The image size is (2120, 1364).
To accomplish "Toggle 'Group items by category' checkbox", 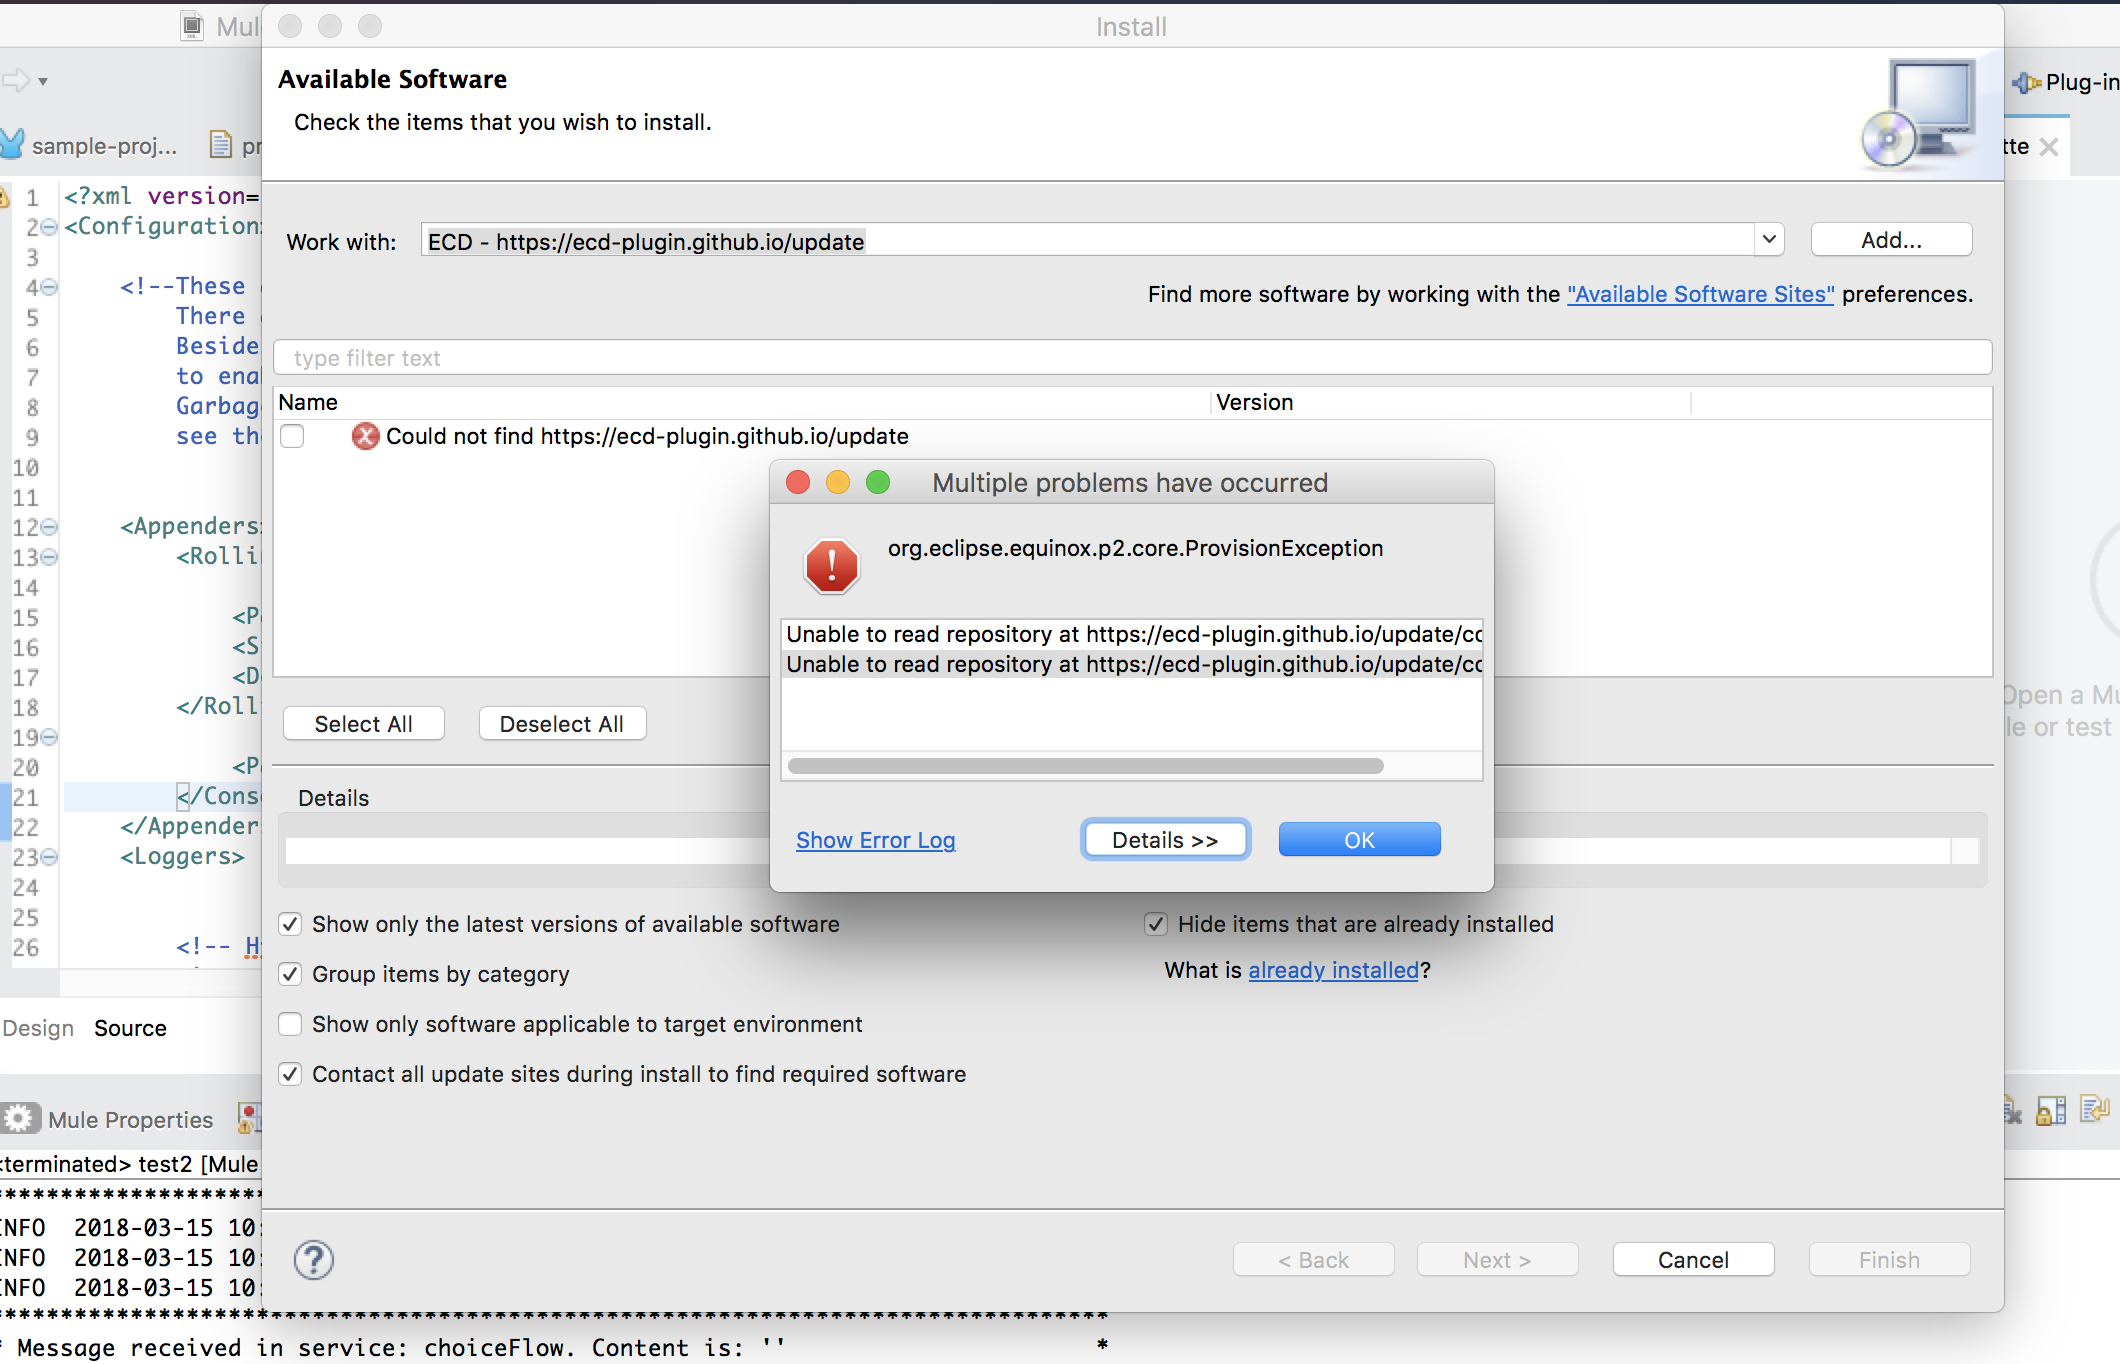I will tap(290, 974).
